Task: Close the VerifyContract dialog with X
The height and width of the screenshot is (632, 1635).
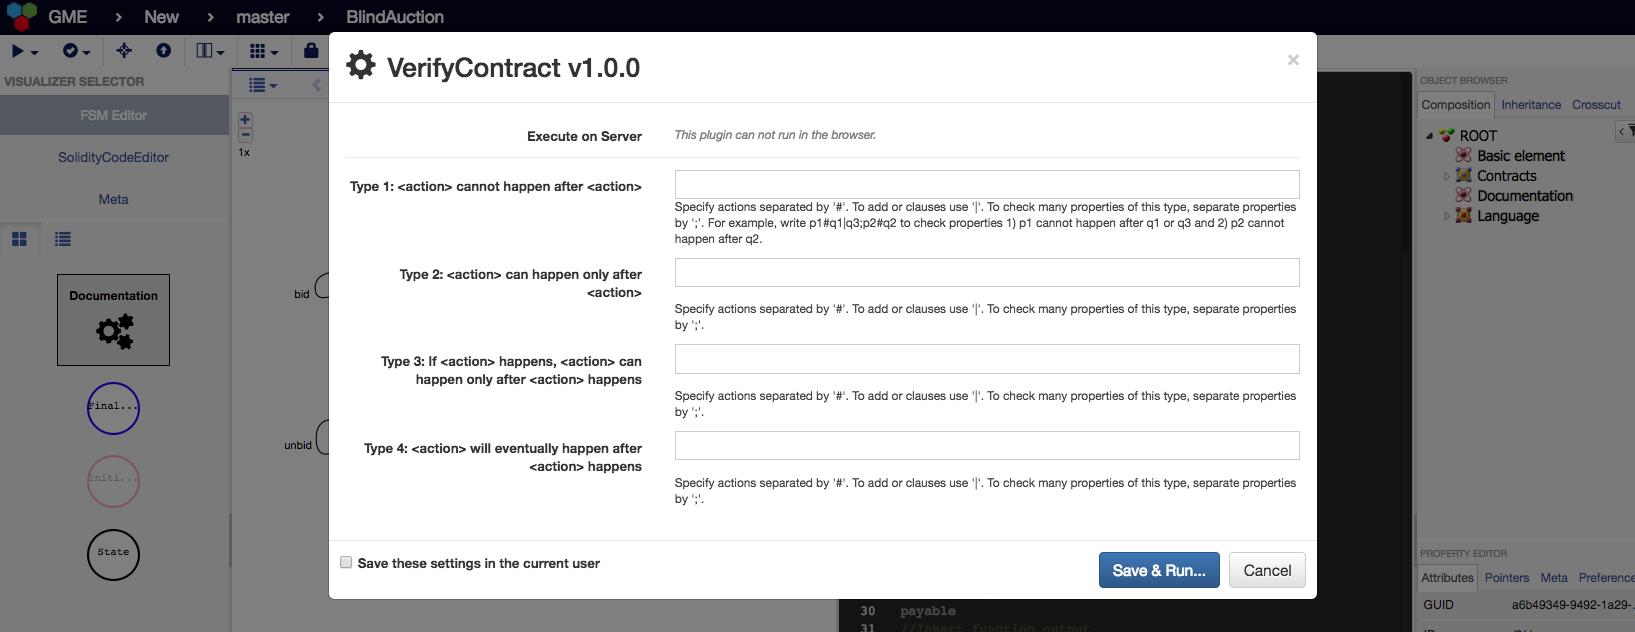Action: tap(1293, 60)
